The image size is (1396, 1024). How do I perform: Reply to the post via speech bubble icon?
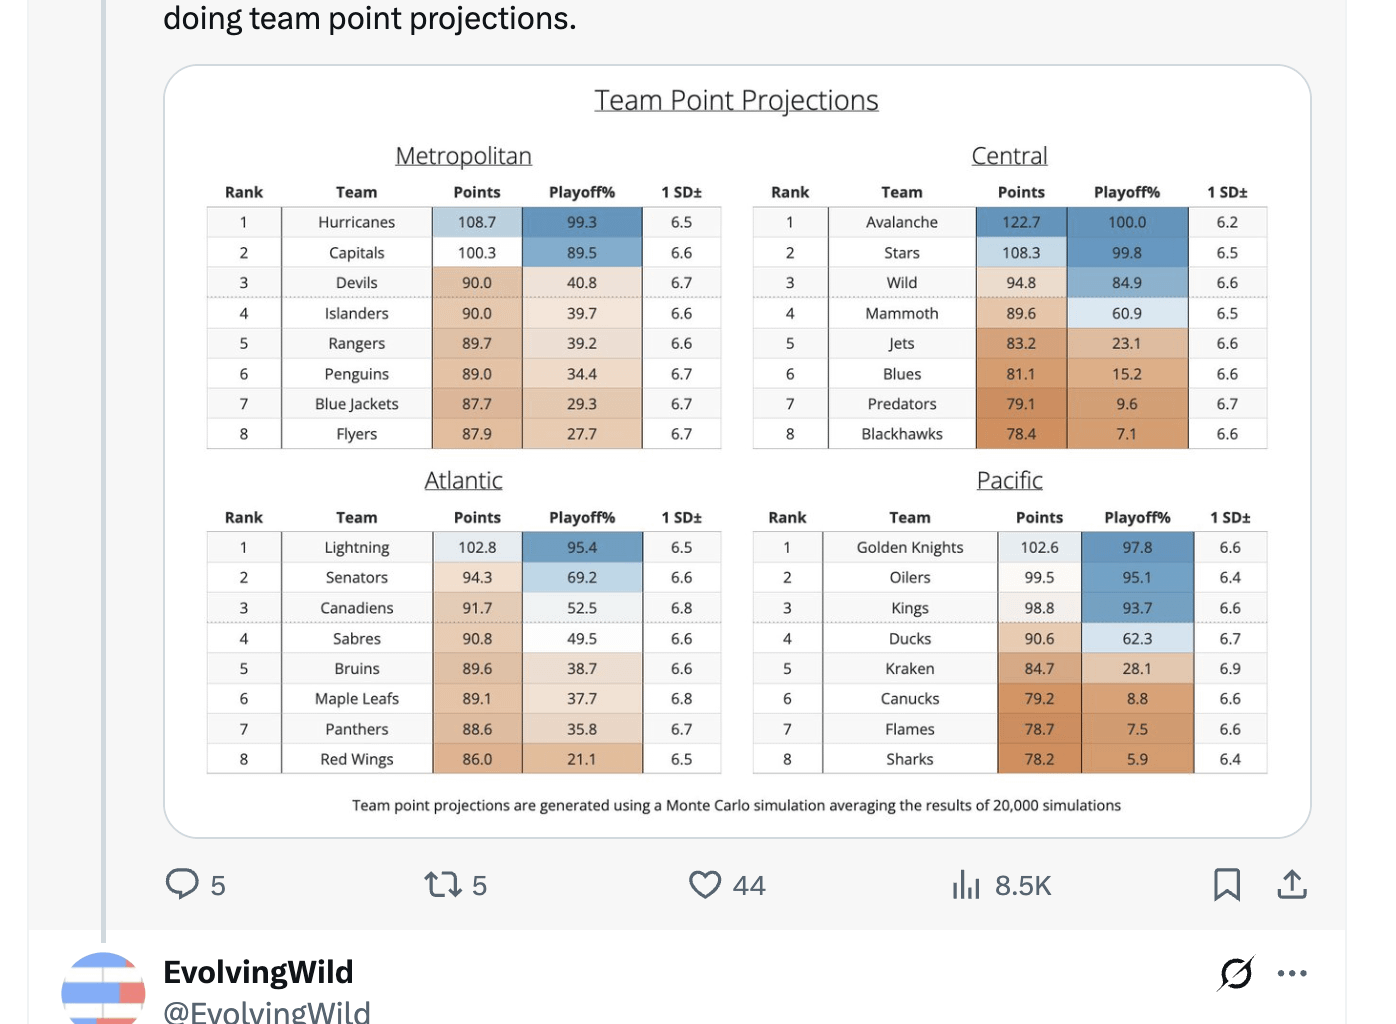pos(183,884)
